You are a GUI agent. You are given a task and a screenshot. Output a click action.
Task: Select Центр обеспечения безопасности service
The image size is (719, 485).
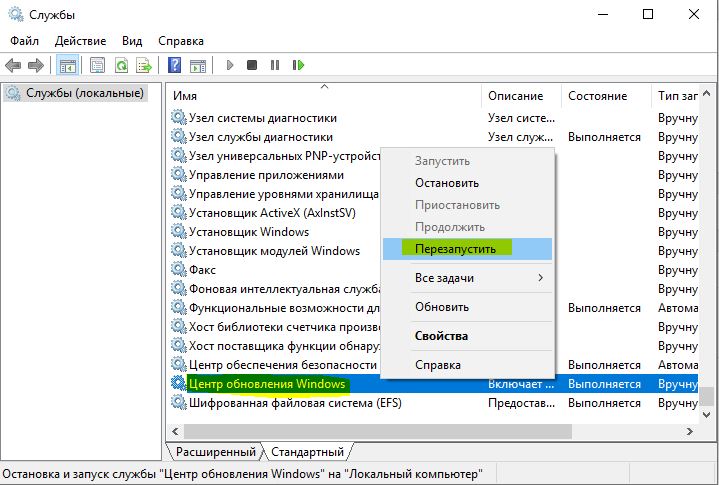[283, 365]
